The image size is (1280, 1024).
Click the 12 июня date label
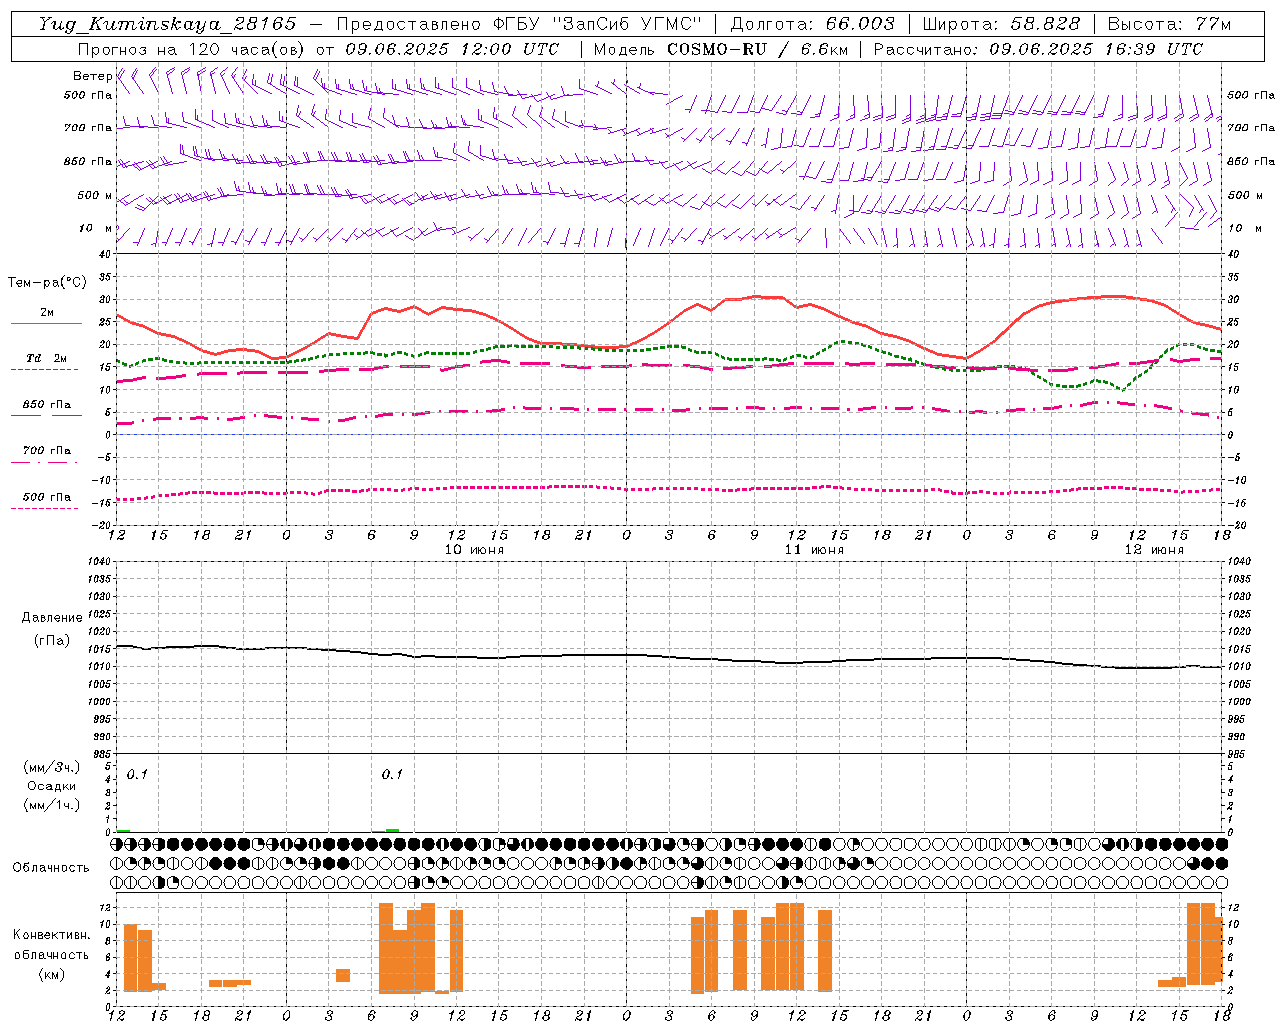click(x=1154, y=550)
